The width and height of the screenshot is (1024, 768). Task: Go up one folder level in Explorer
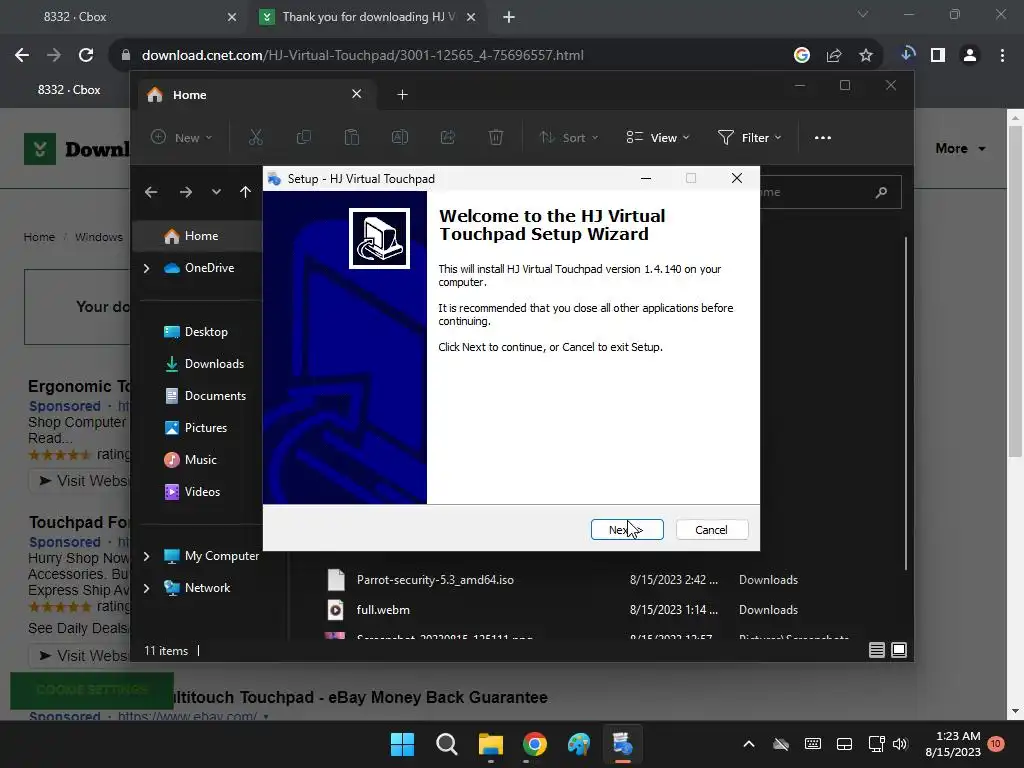[x=245, y=192]
